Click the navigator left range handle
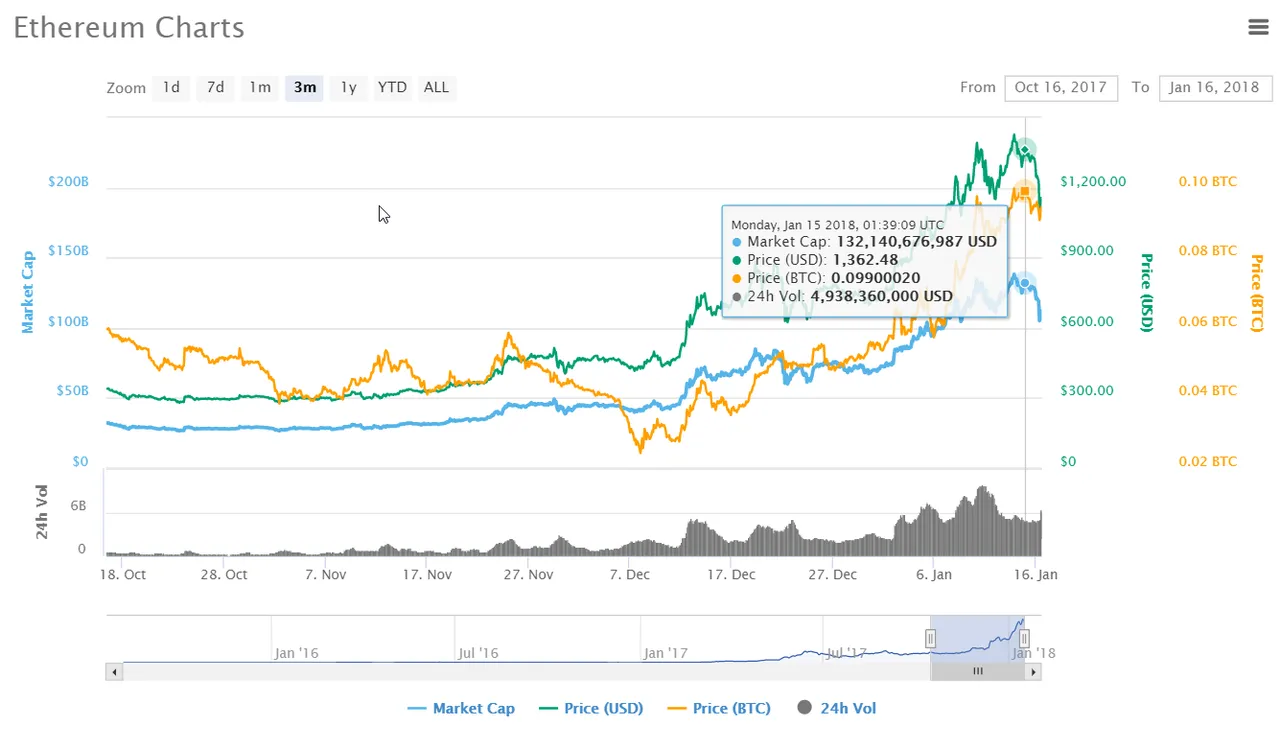 coord(930,638)
